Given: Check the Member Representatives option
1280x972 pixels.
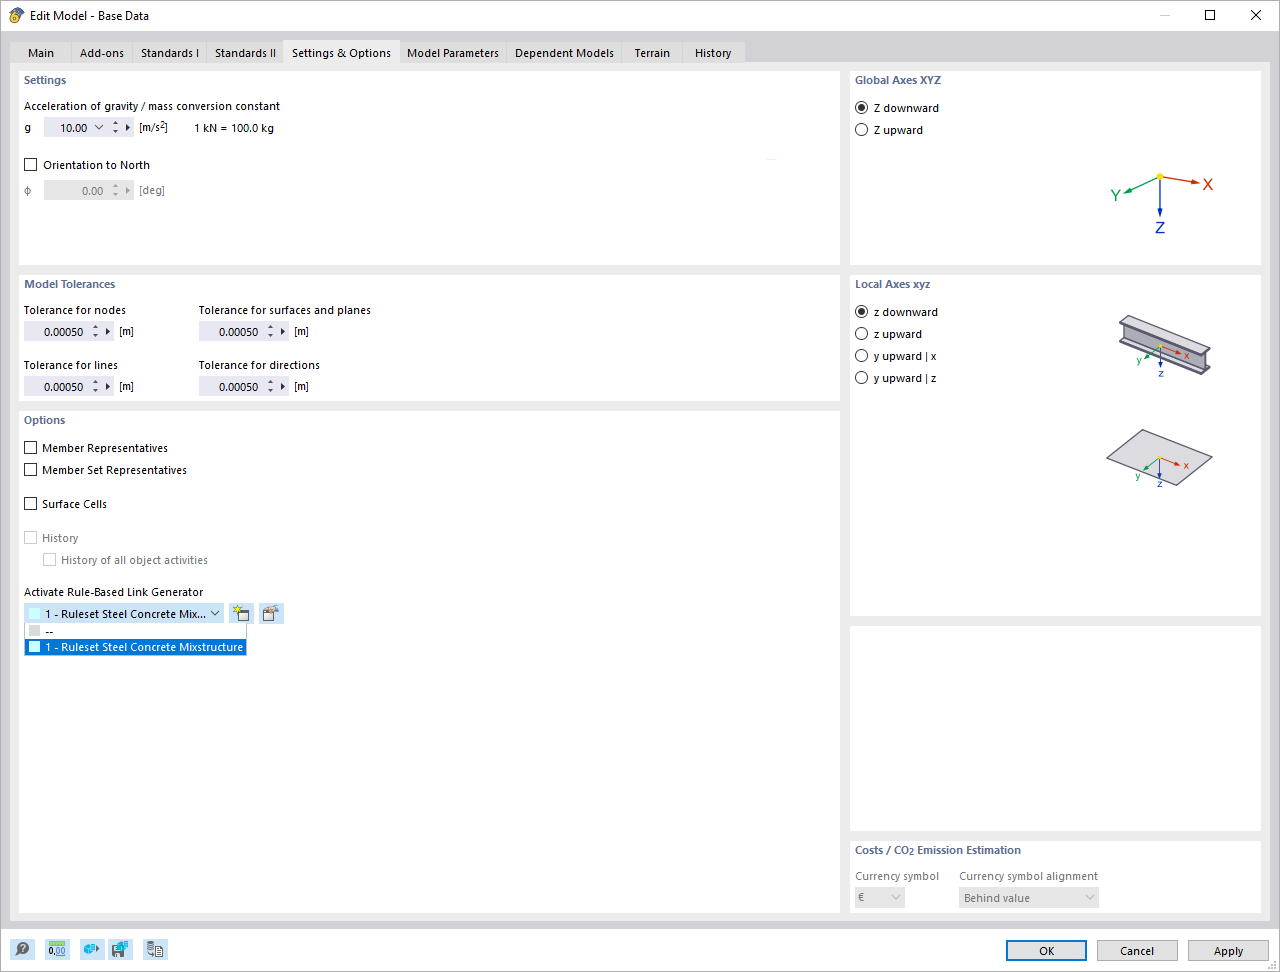Looking at the screenshot, I should point(30,447).
